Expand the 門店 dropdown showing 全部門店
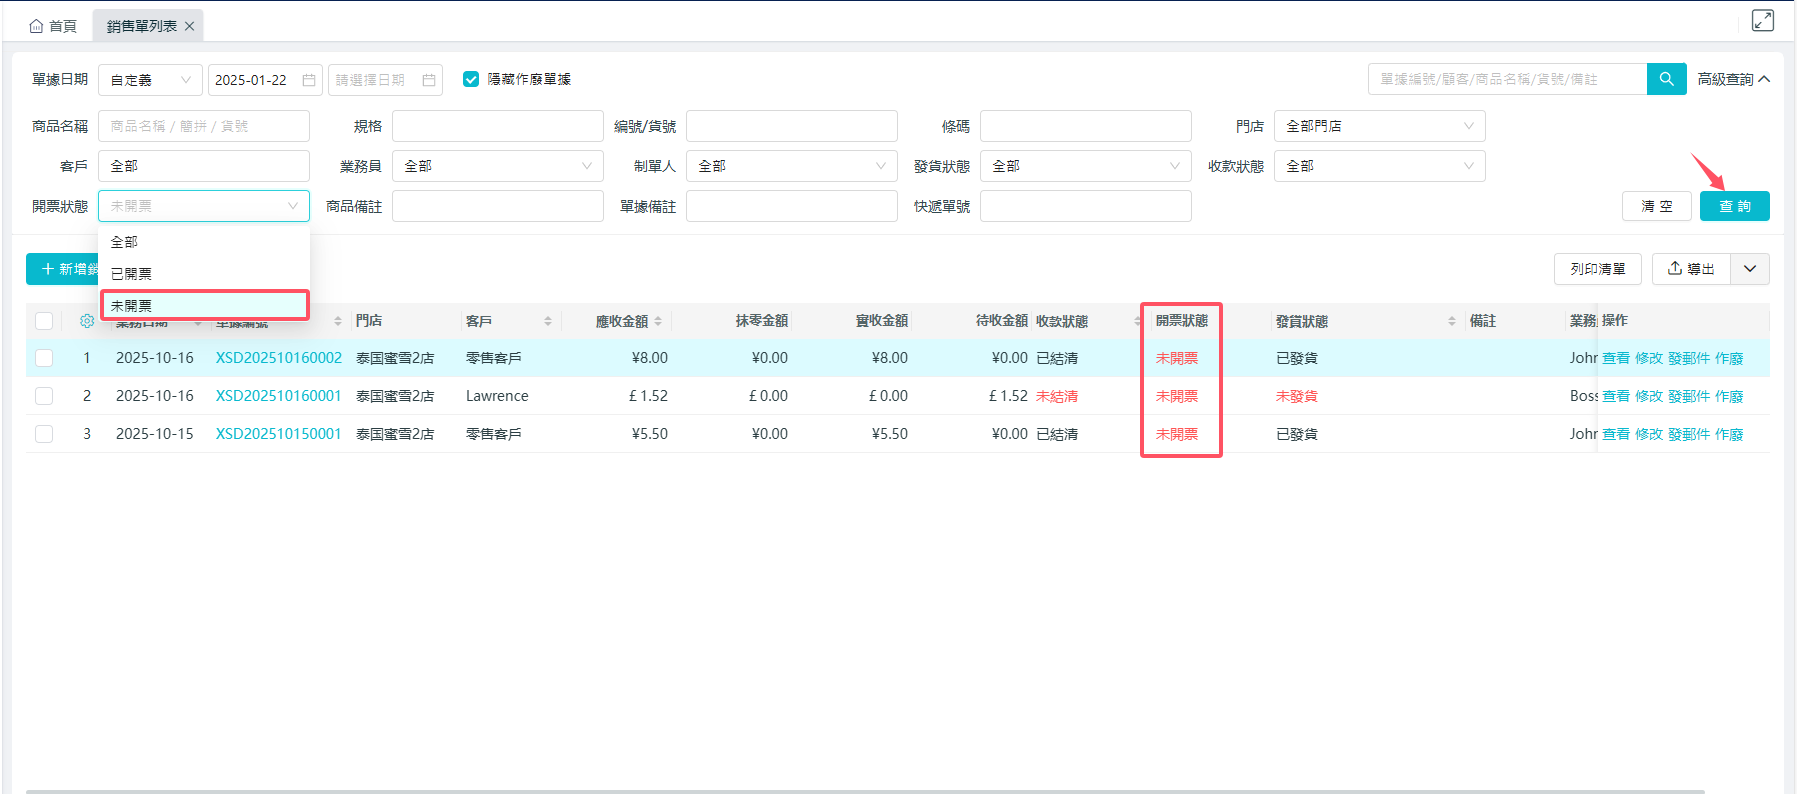Image resolution: width=1797 pixels, height=794 pixels. point(1378,126)
